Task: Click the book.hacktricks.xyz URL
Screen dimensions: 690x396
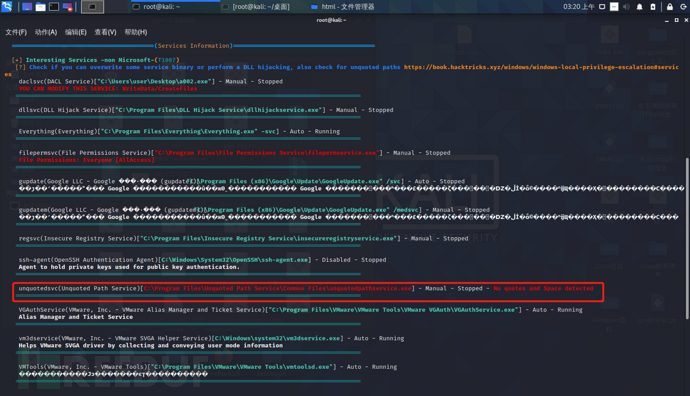Action: 541,67
